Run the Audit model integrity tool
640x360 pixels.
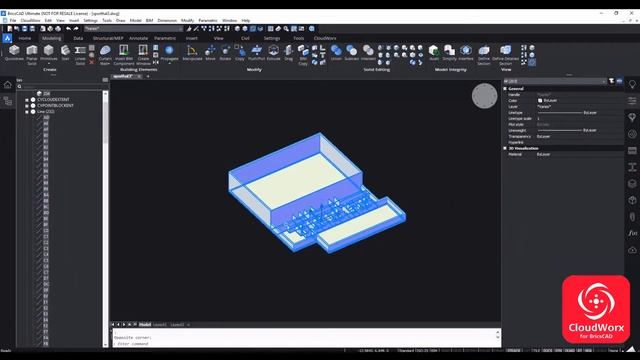pos(434,53)
